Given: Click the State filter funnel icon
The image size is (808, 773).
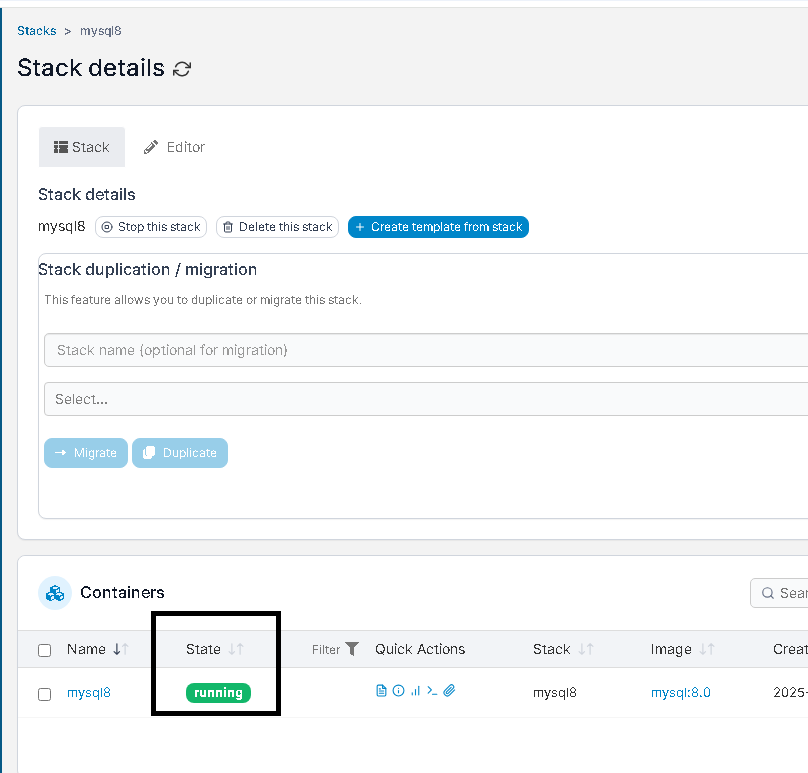Looking at the screenshot, I should coord(352,649).
